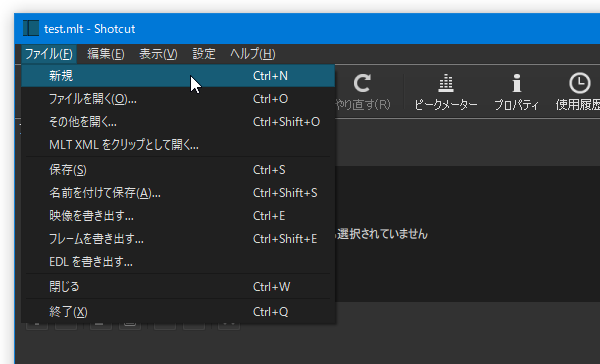
Task: Choose 終了(X) to quit Shotcut
Action: [x=178, y=312]
